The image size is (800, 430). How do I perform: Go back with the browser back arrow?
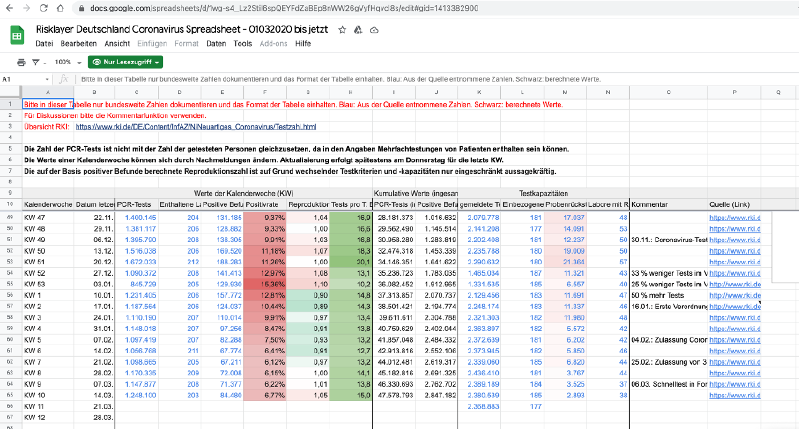(x=10, y=8)
